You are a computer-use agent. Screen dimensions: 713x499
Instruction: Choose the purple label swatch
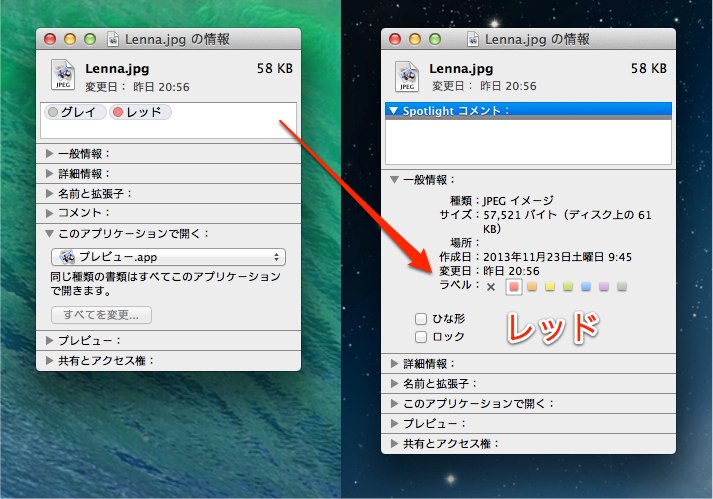[x=604, y=287]
